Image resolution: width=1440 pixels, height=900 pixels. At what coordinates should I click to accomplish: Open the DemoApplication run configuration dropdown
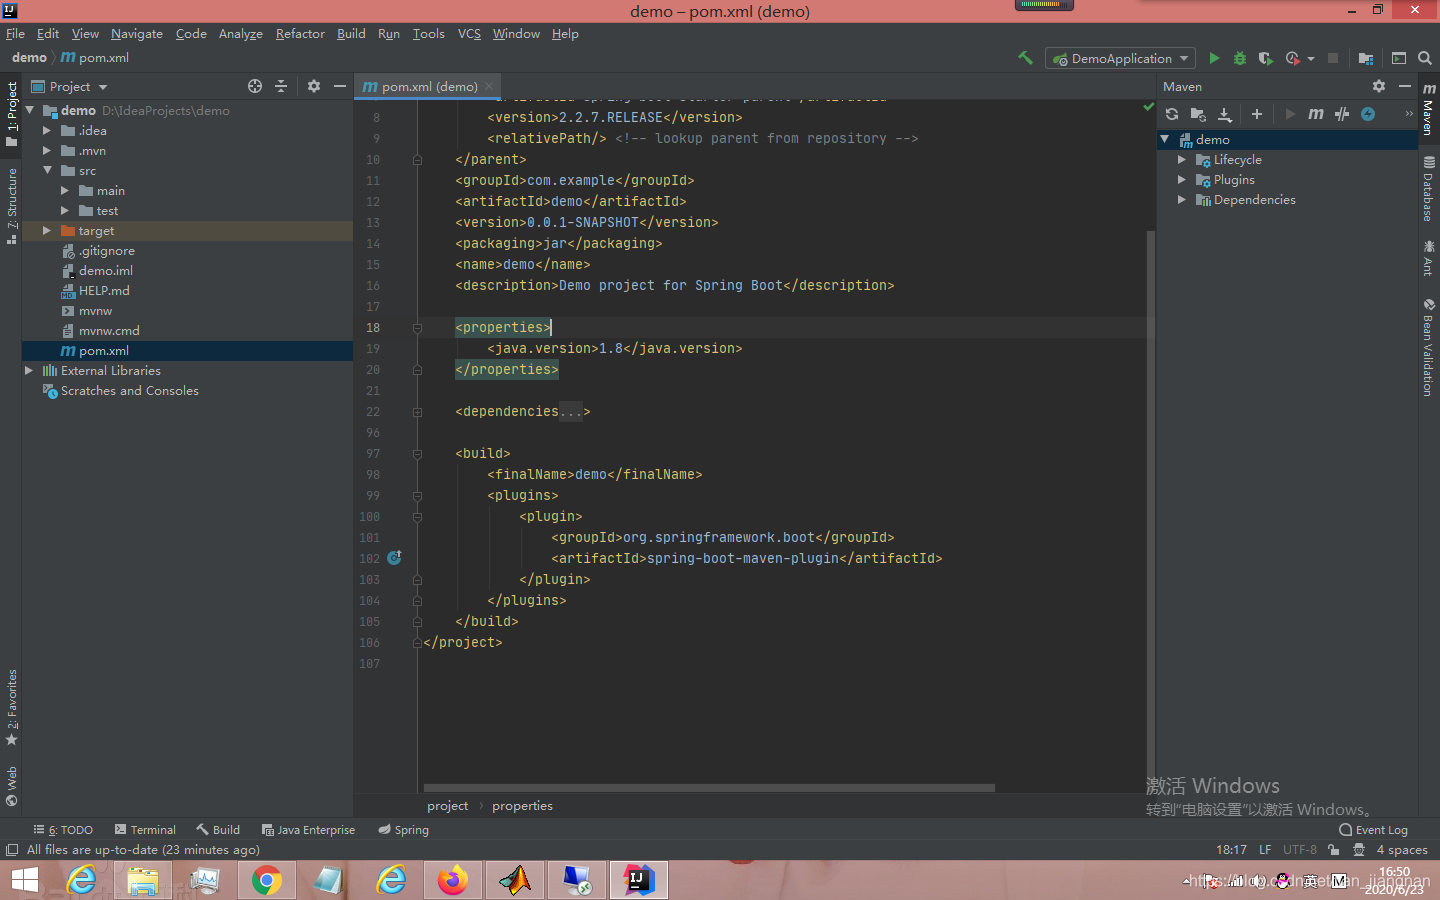[1119, 58]
